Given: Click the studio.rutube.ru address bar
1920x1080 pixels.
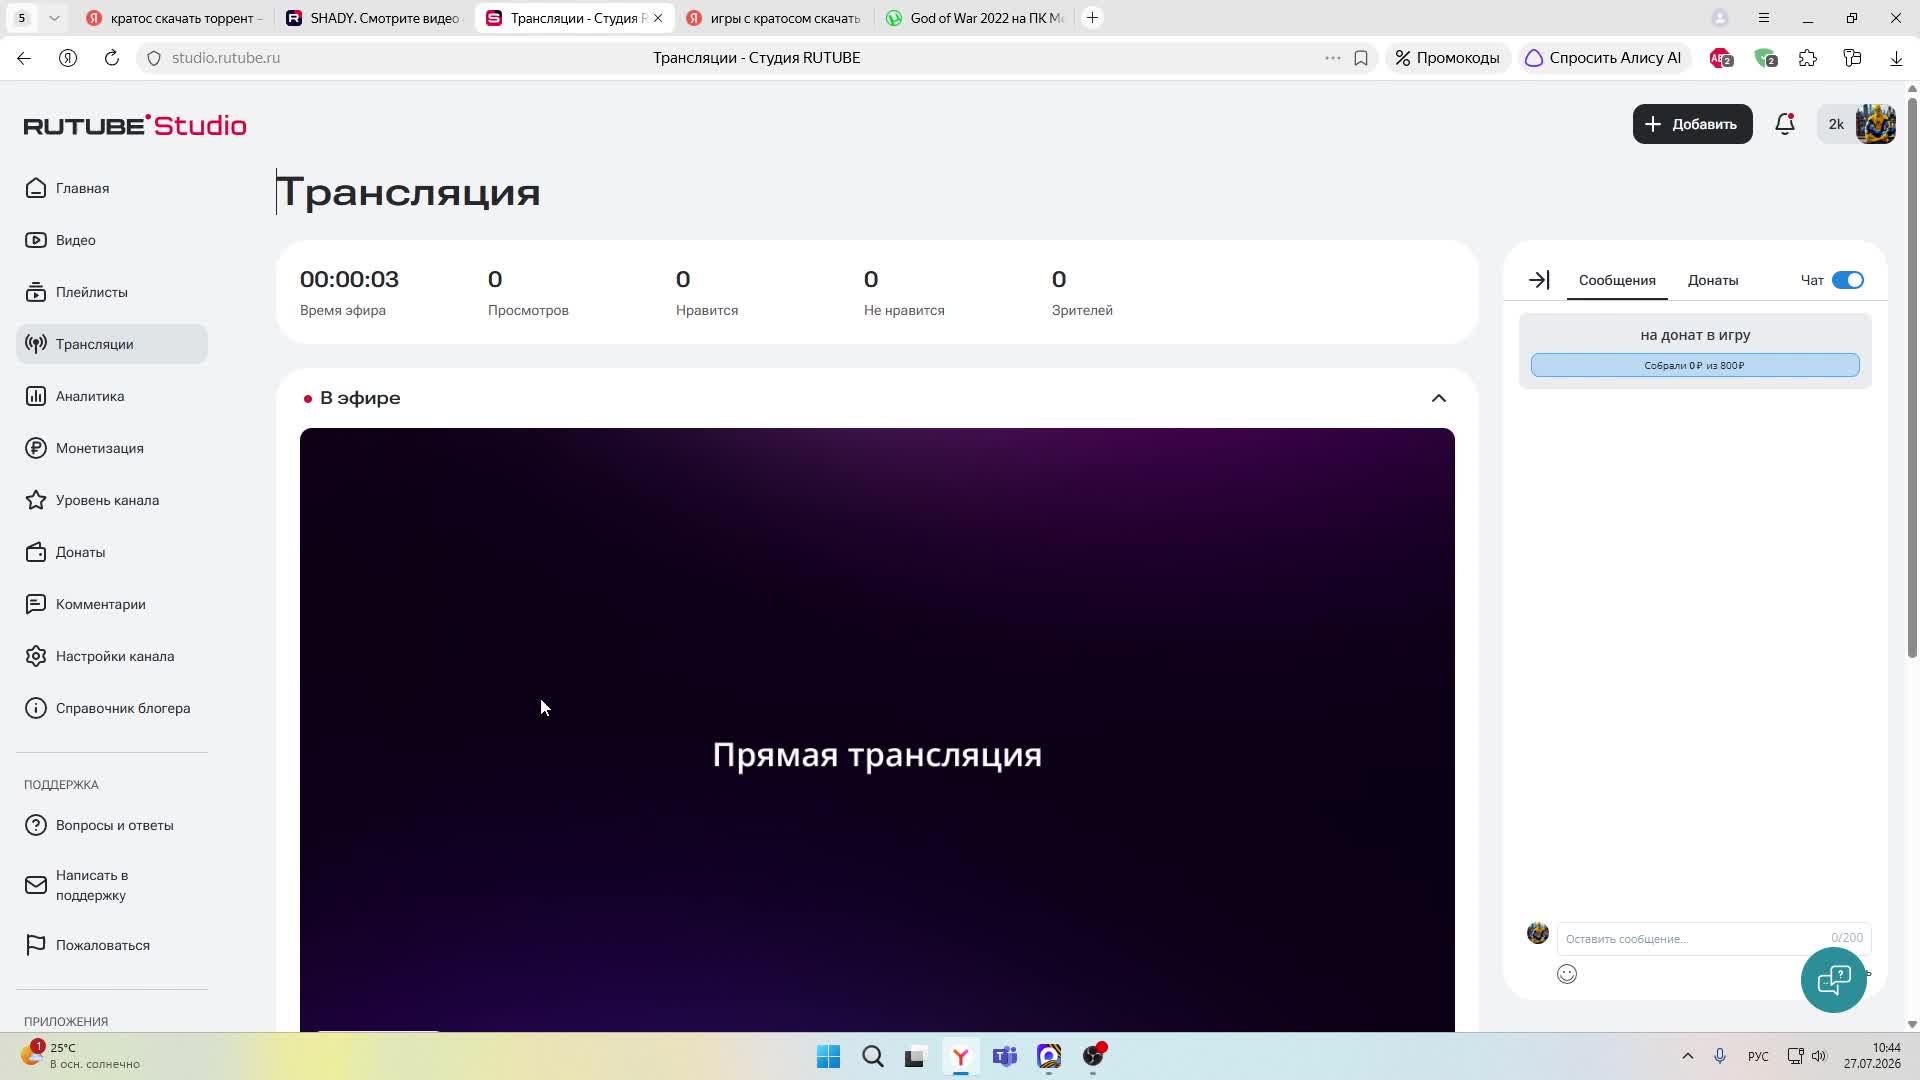Looking at the screenshot, I should (226, 58).
